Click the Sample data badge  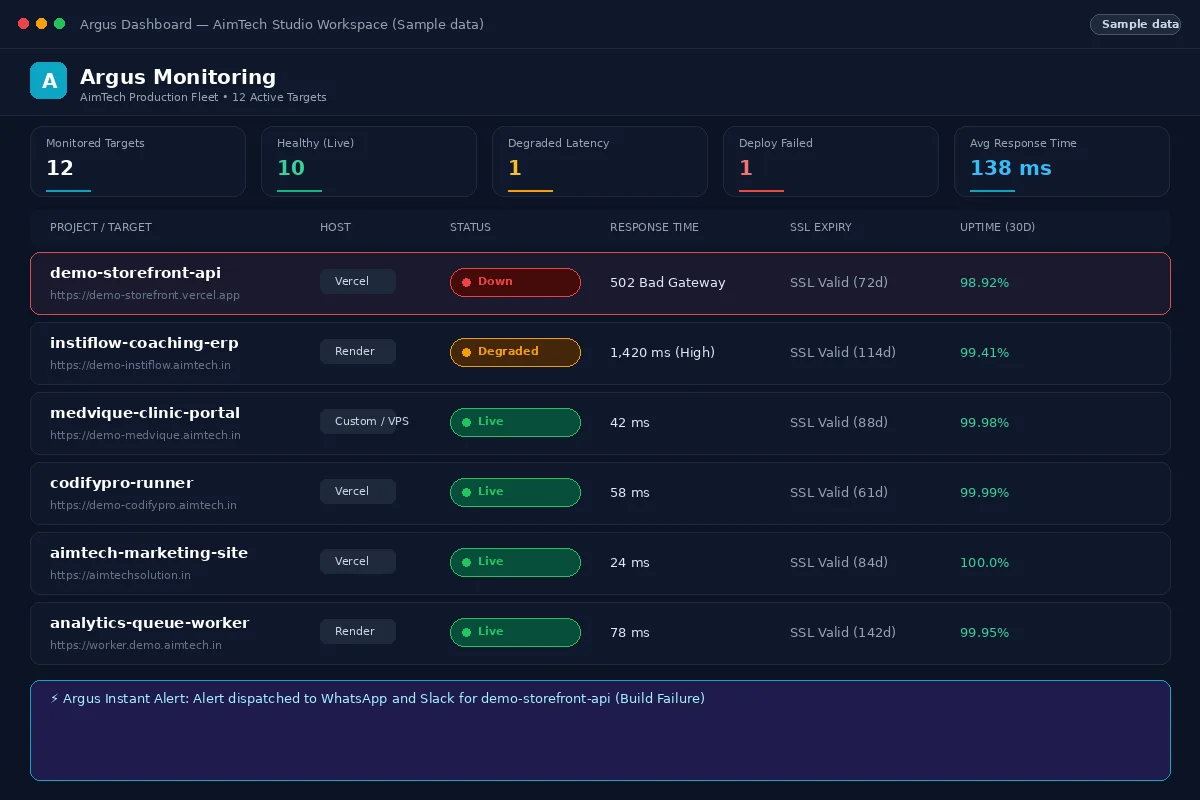tap(1135, 24)
